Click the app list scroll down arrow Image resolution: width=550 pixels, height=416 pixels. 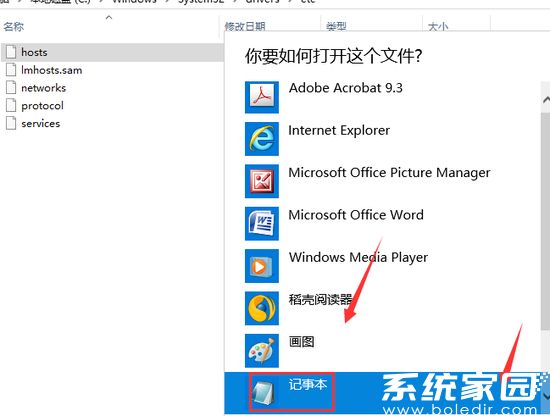click(546, 396)
